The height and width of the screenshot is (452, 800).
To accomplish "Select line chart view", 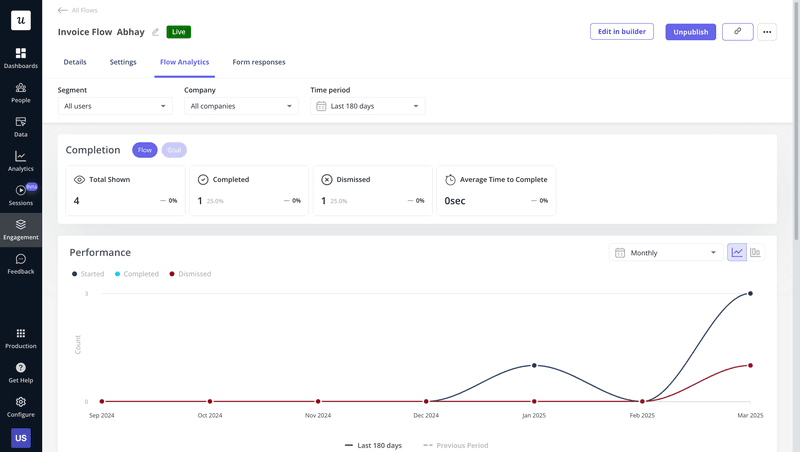I will point(737,253).
